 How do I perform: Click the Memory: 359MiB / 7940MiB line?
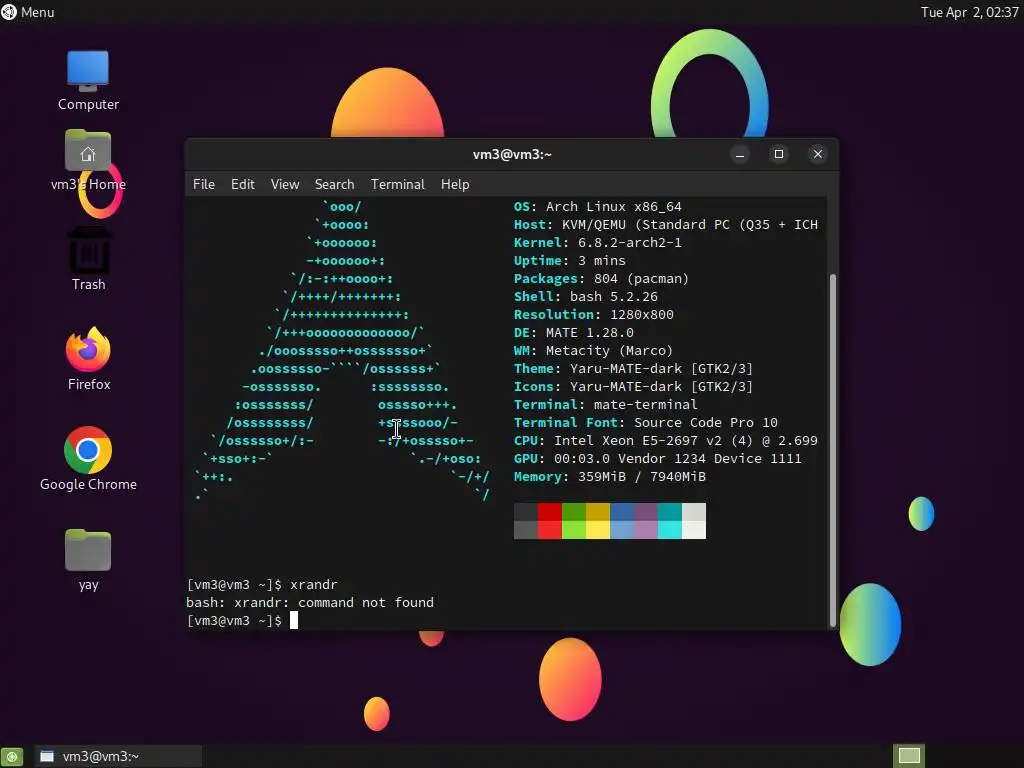tap(609, 477)
